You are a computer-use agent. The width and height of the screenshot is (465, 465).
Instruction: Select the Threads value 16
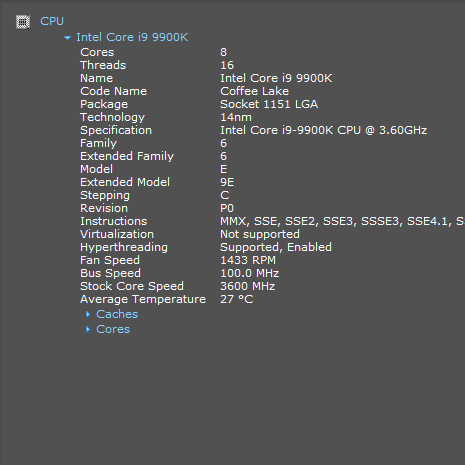pyautogui.click(x=227, y=65)
